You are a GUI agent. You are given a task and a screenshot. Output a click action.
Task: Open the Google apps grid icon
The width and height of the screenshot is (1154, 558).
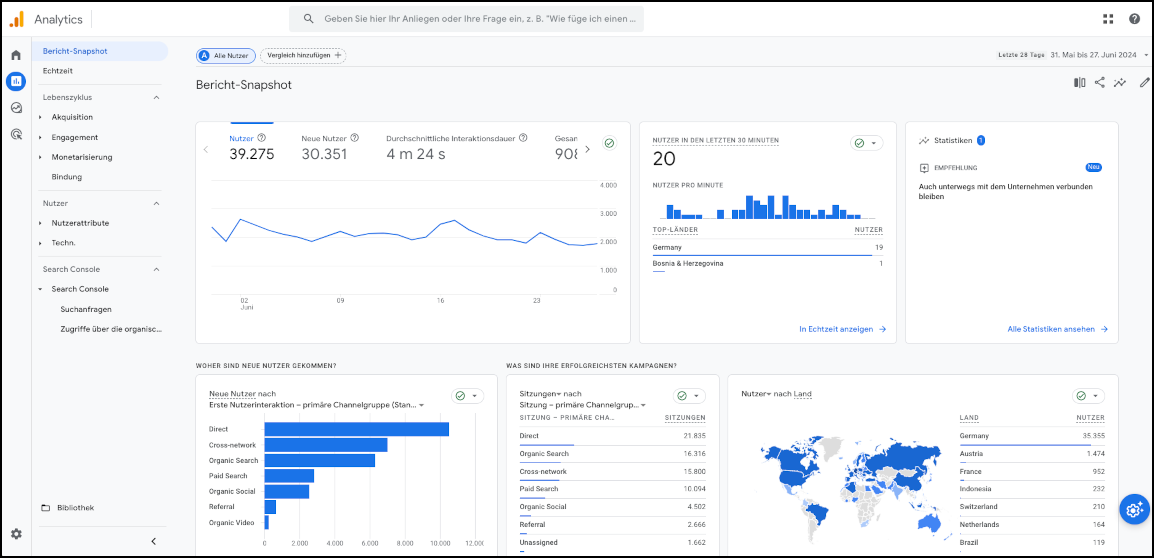tap(1108, 19)
